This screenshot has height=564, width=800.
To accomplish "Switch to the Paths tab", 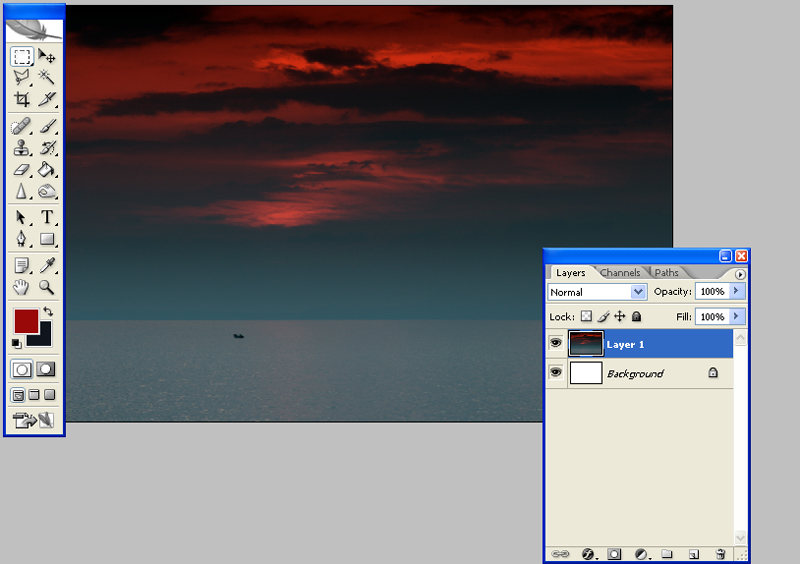I will tap(666, 273).
